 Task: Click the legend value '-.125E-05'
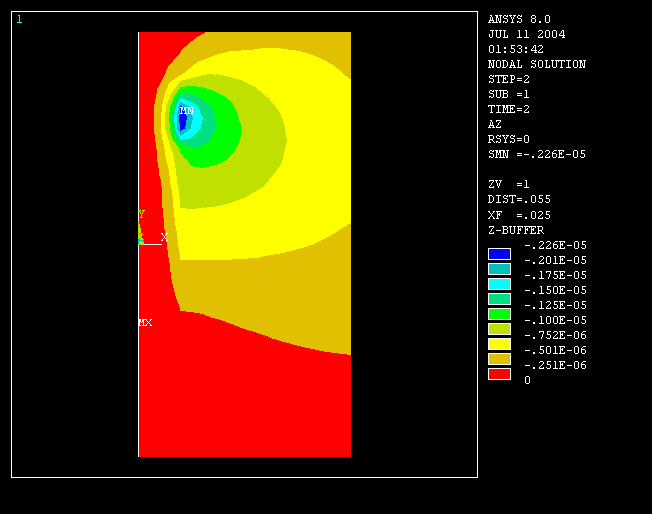(x=556, y=305)
